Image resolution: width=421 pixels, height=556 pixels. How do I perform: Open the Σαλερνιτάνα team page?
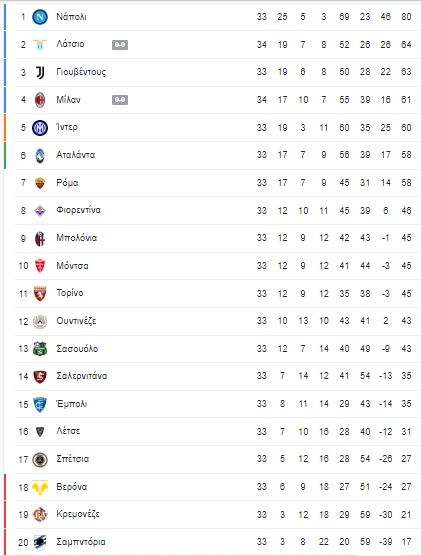pos(82,376)
